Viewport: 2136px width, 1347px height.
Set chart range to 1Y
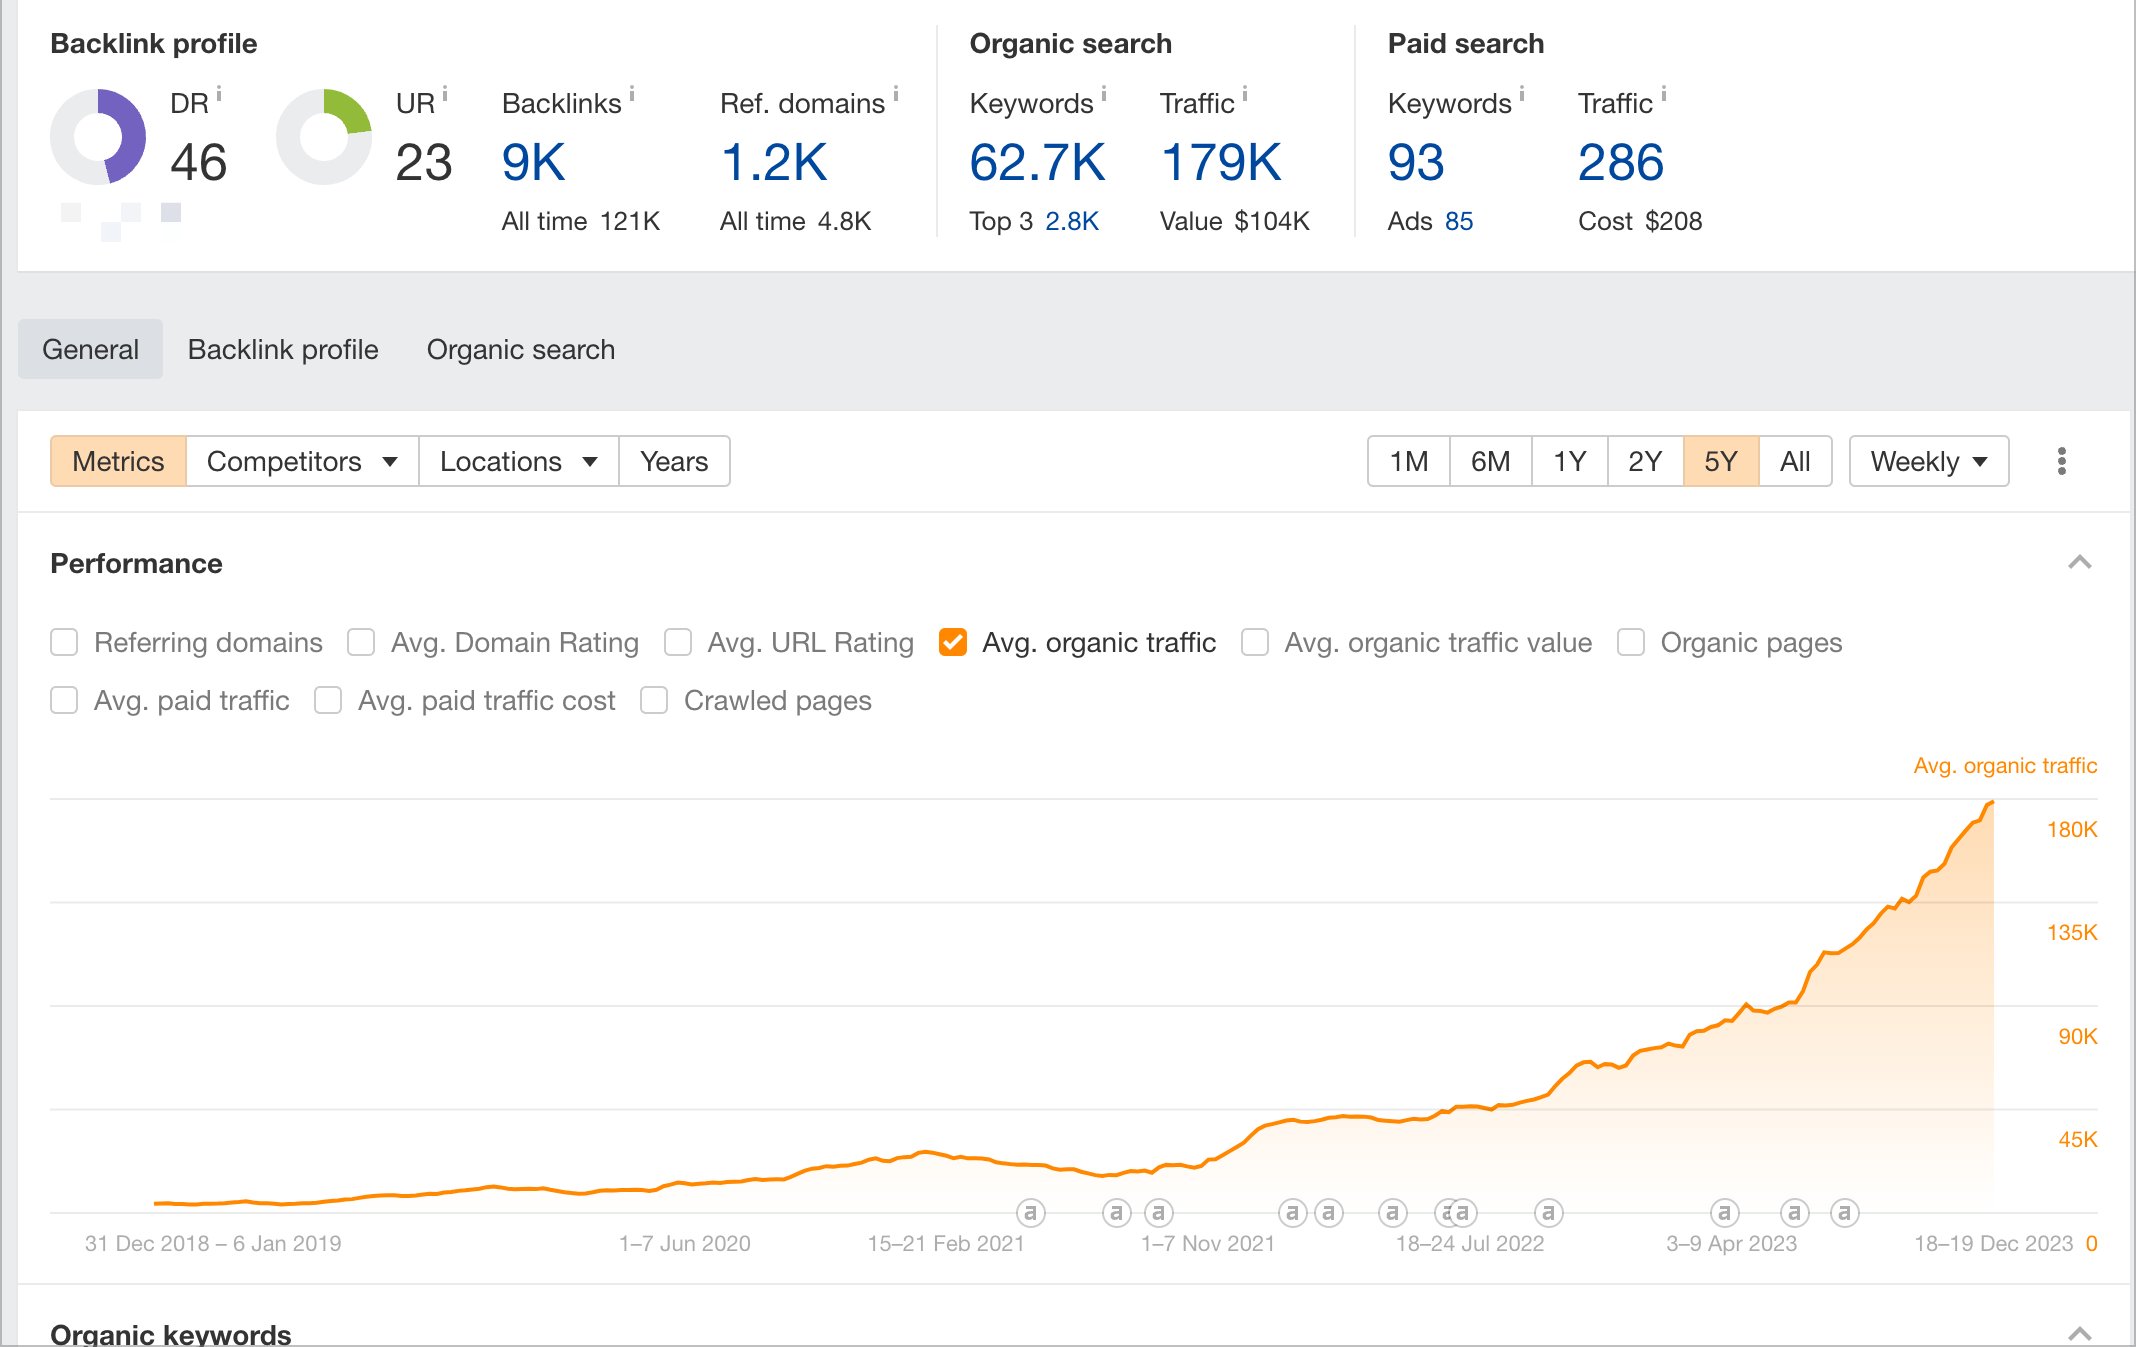1570,461
